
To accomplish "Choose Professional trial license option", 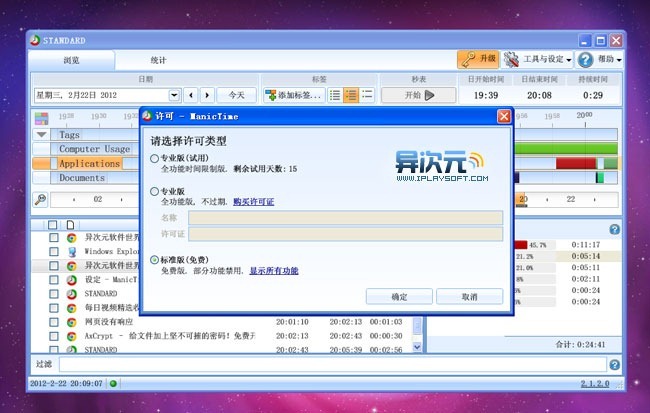I will tap(154, 158).
